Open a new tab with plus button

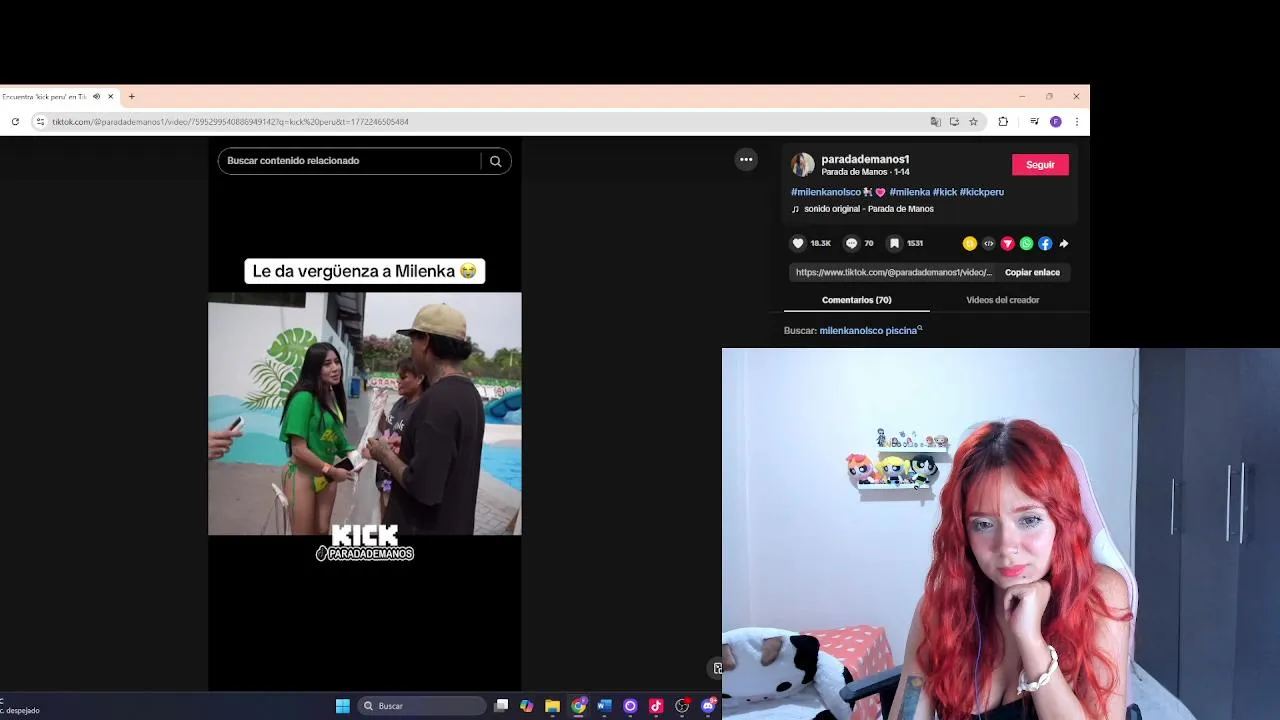131,97
